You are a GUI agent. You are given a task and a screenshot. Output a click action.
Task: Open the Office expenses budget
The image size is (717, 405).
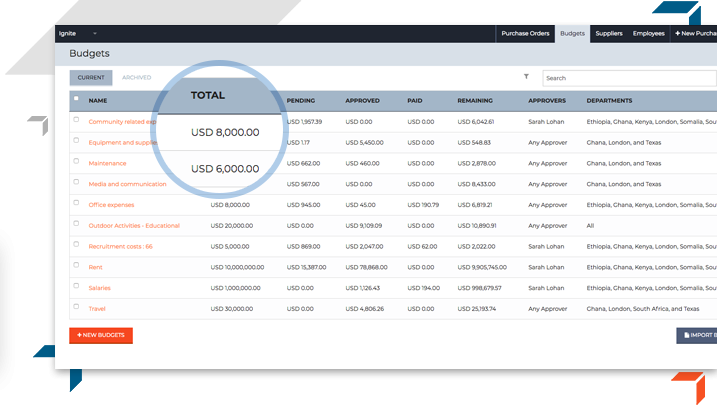coord(111,205)
